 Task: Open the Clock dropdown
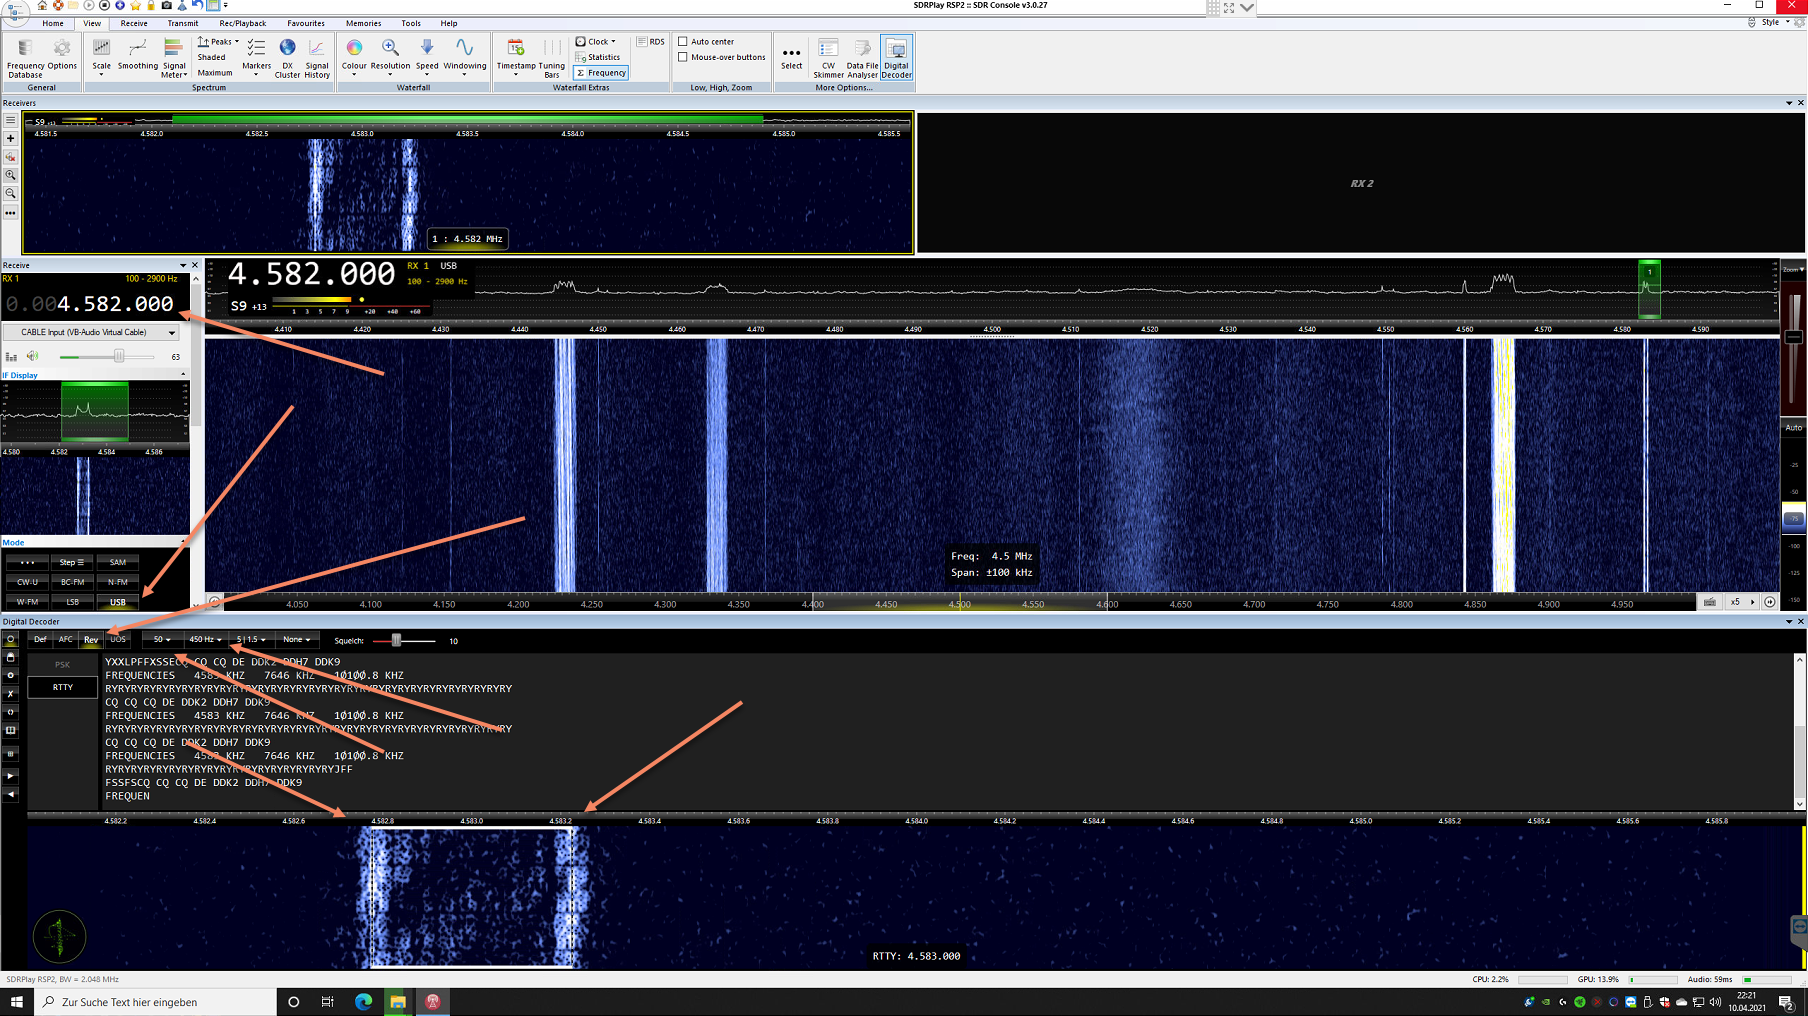coord(596,42)
